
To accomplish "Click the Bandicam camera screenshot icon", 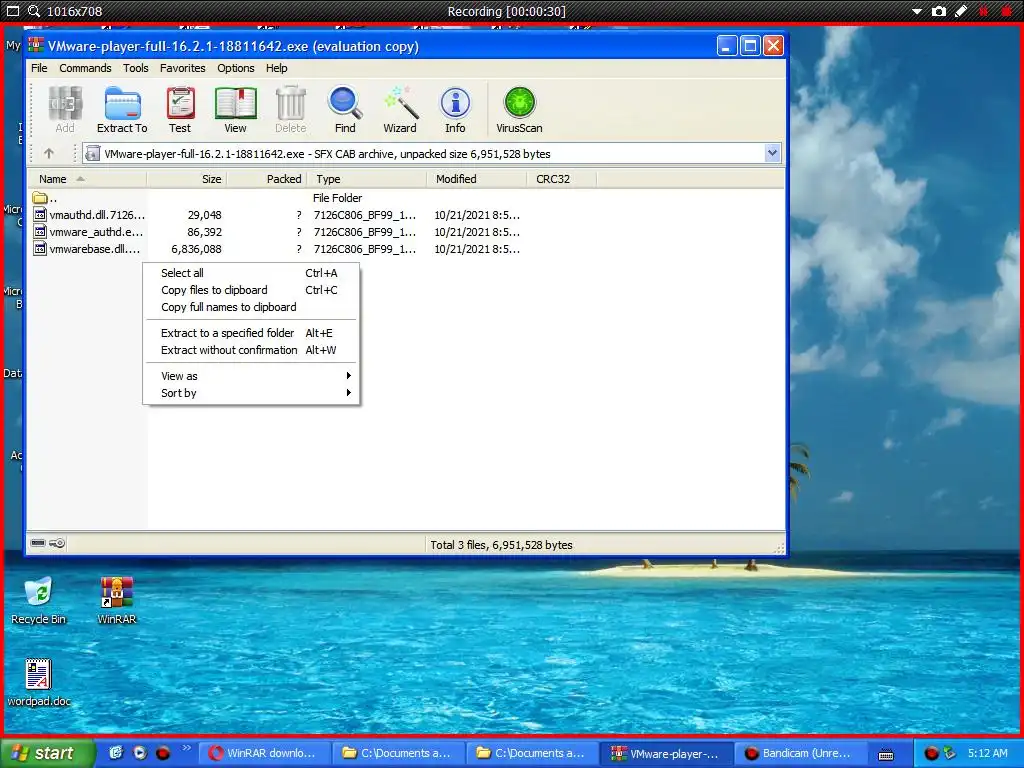I will [938, 11].
